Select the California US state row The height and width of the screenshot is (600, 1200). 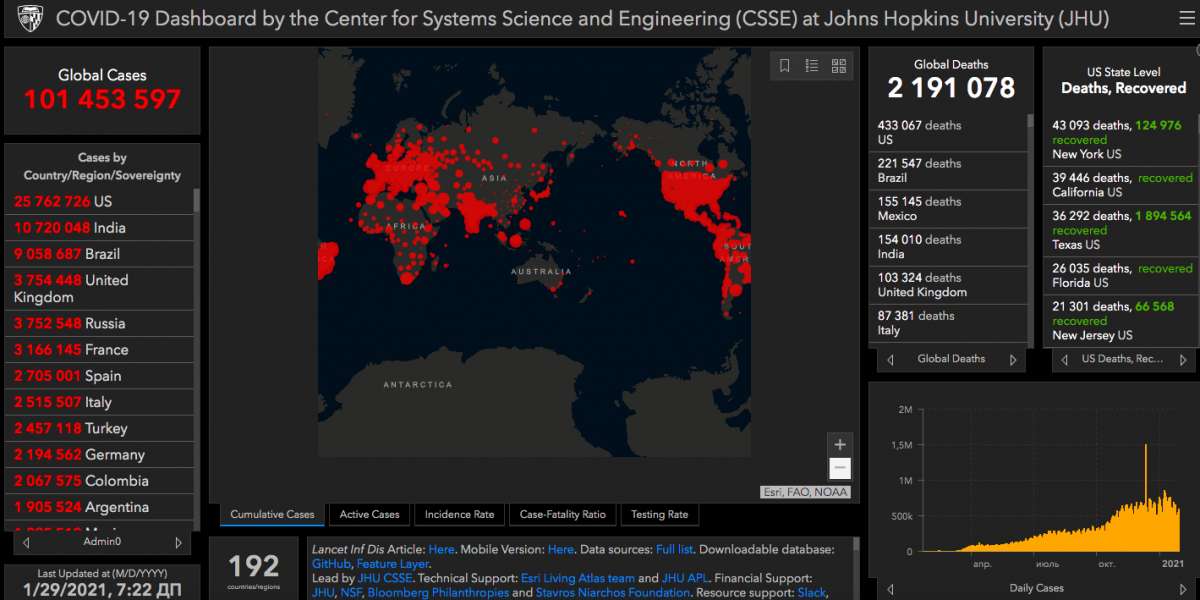[1120, 185]
